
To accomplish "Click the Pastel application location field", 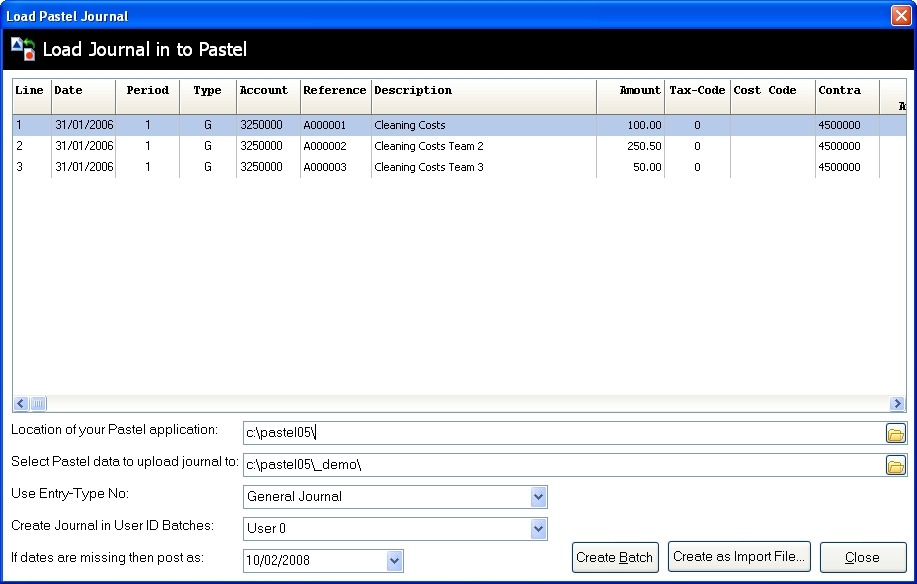I will tap(564, 433).
